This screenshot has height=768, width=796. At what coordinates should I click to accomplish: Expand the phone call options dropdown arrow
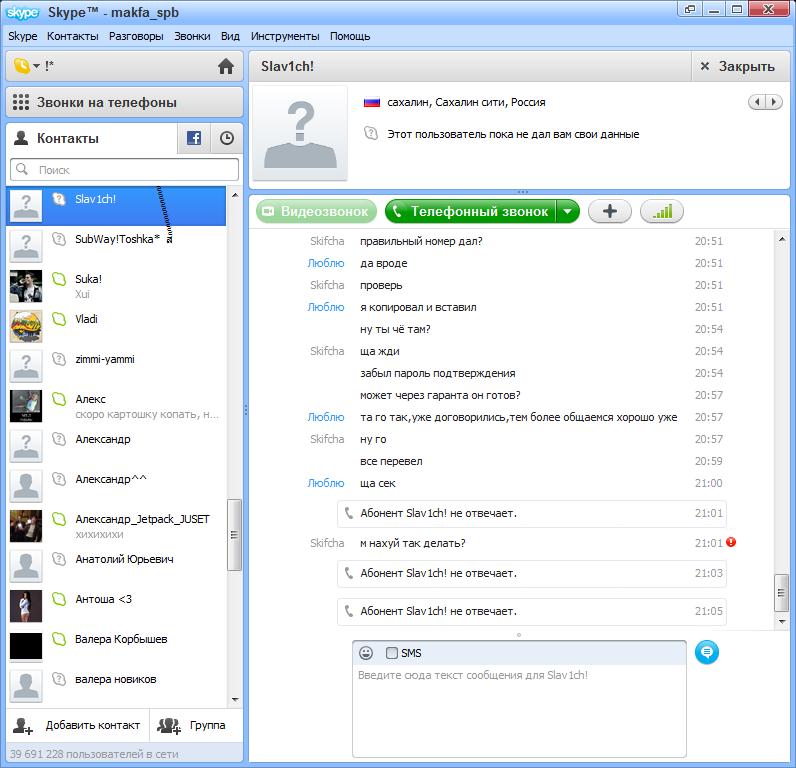pos(568,211)
